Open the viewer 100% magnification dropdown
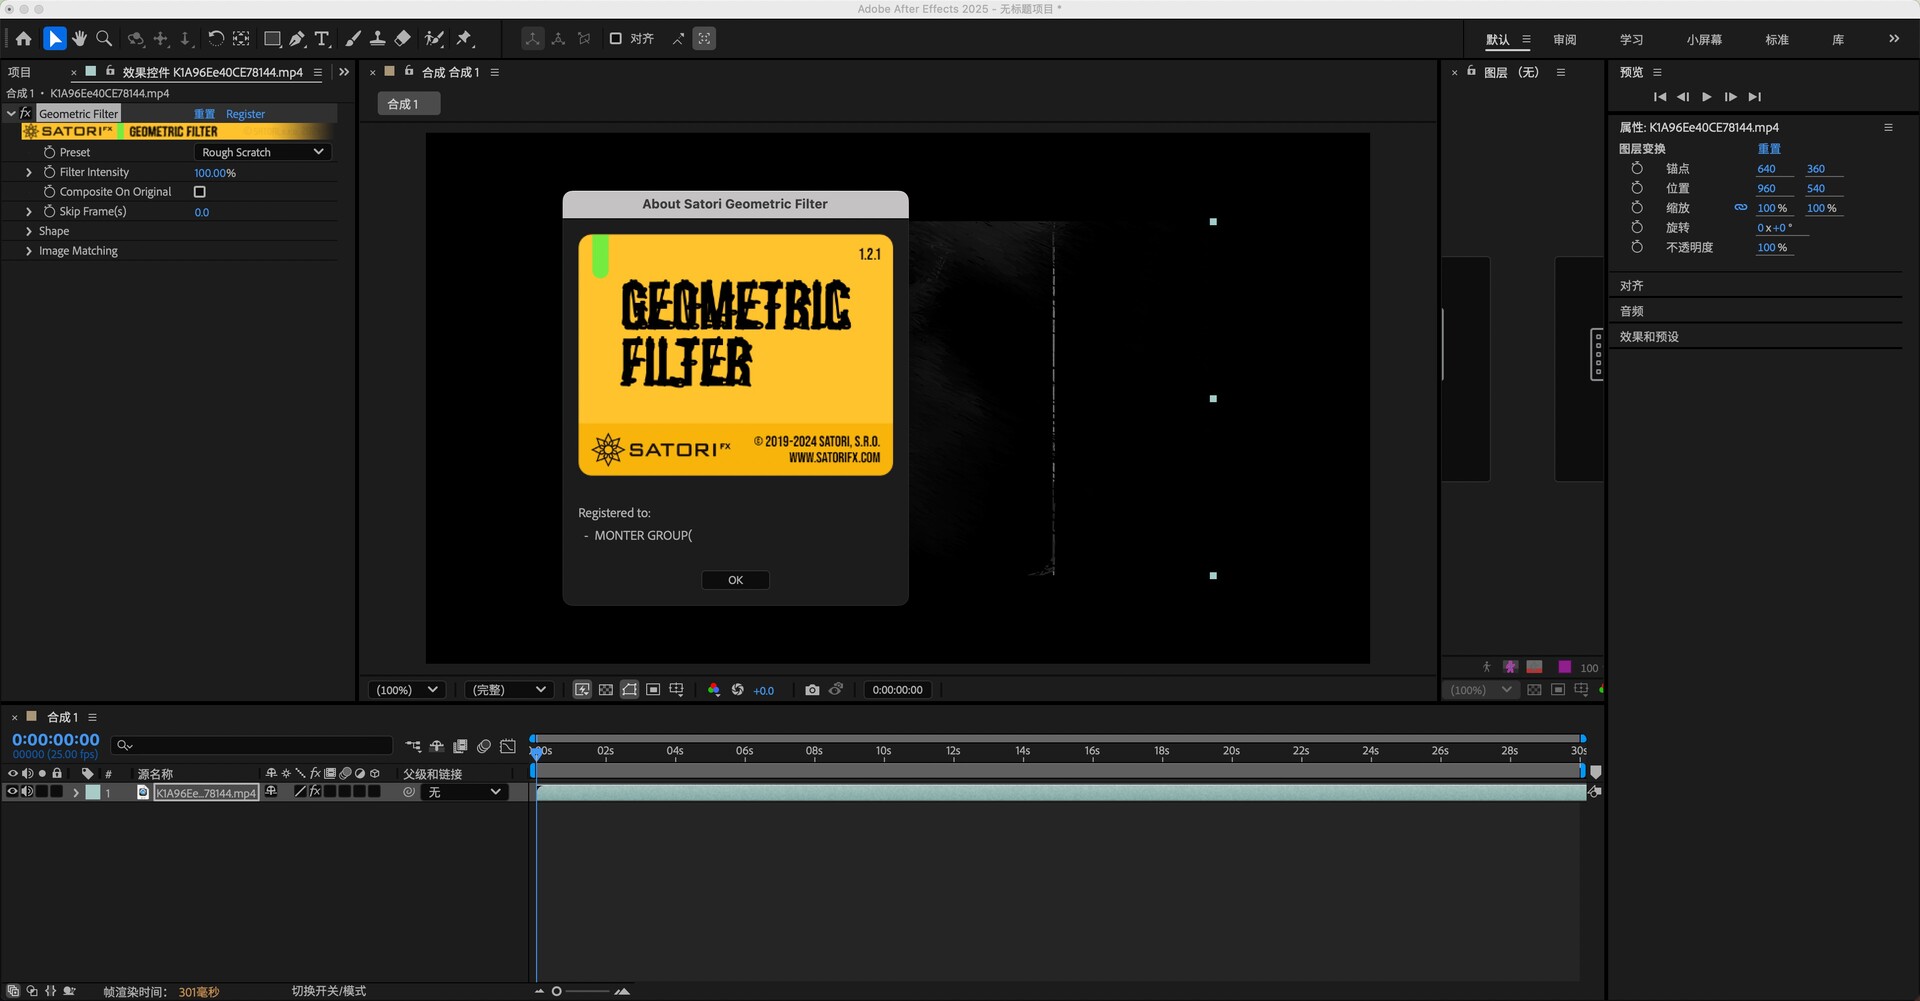 point(406,690)
